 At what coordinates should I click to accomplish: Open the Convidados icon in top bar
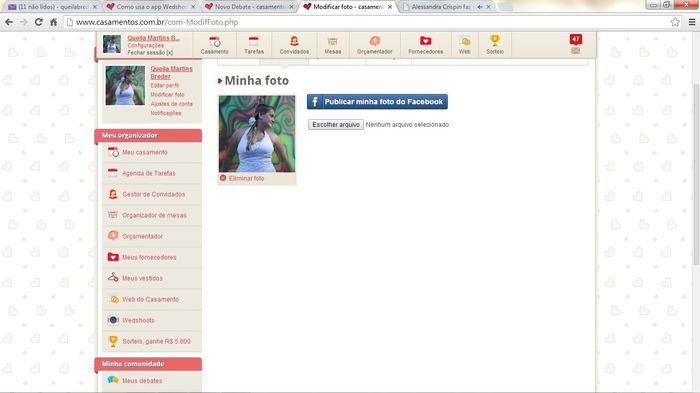[294, 42]
